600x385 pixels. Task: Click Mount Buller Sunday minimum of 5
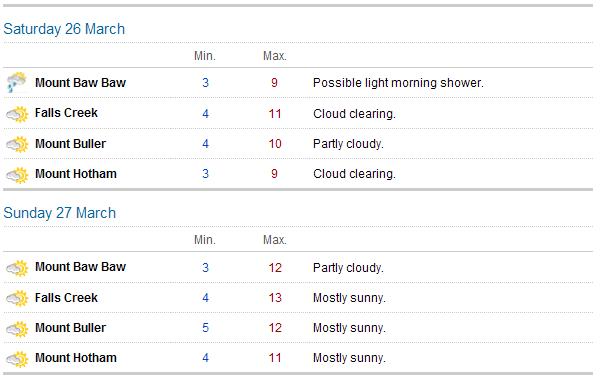pyautogui.click(x=205, y=328)
